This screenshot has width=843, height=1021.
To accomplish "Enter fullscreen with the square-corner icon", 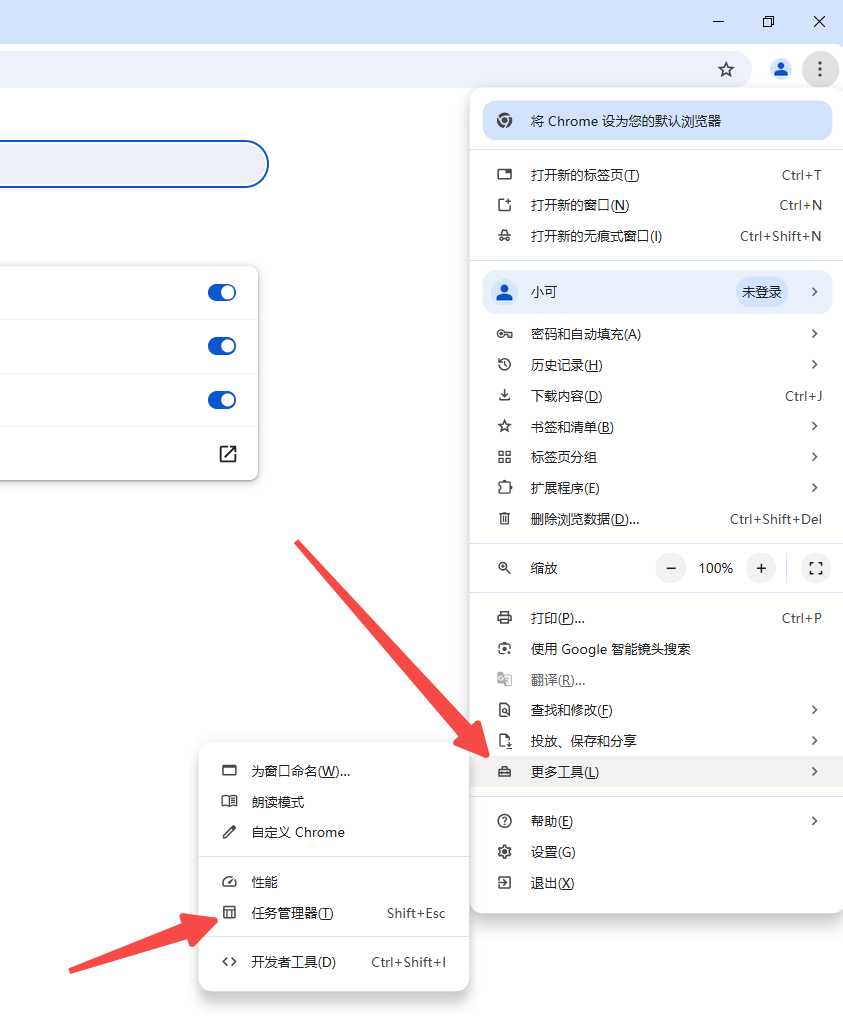I will pyautogui.click(x=816, y=568).
